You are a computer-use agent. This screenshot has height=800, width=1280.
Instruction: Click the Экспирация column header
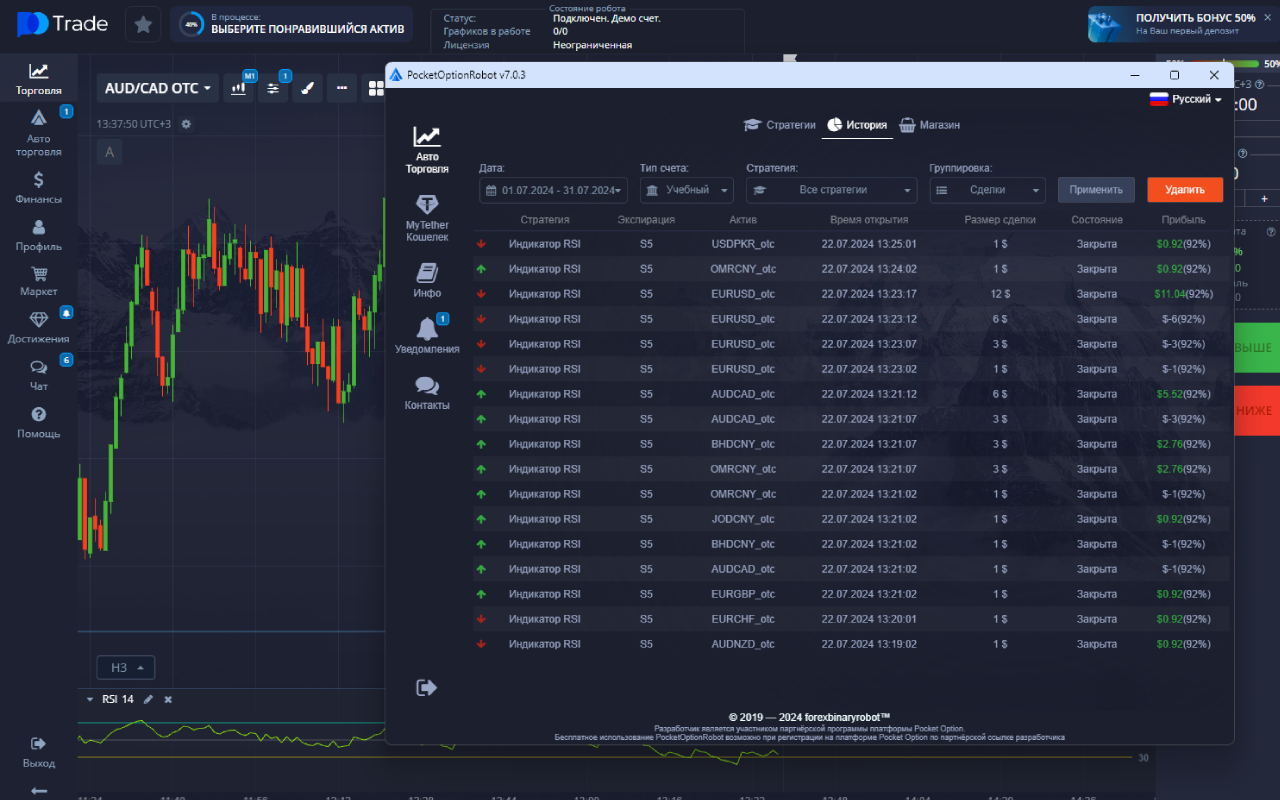[646, 220]
